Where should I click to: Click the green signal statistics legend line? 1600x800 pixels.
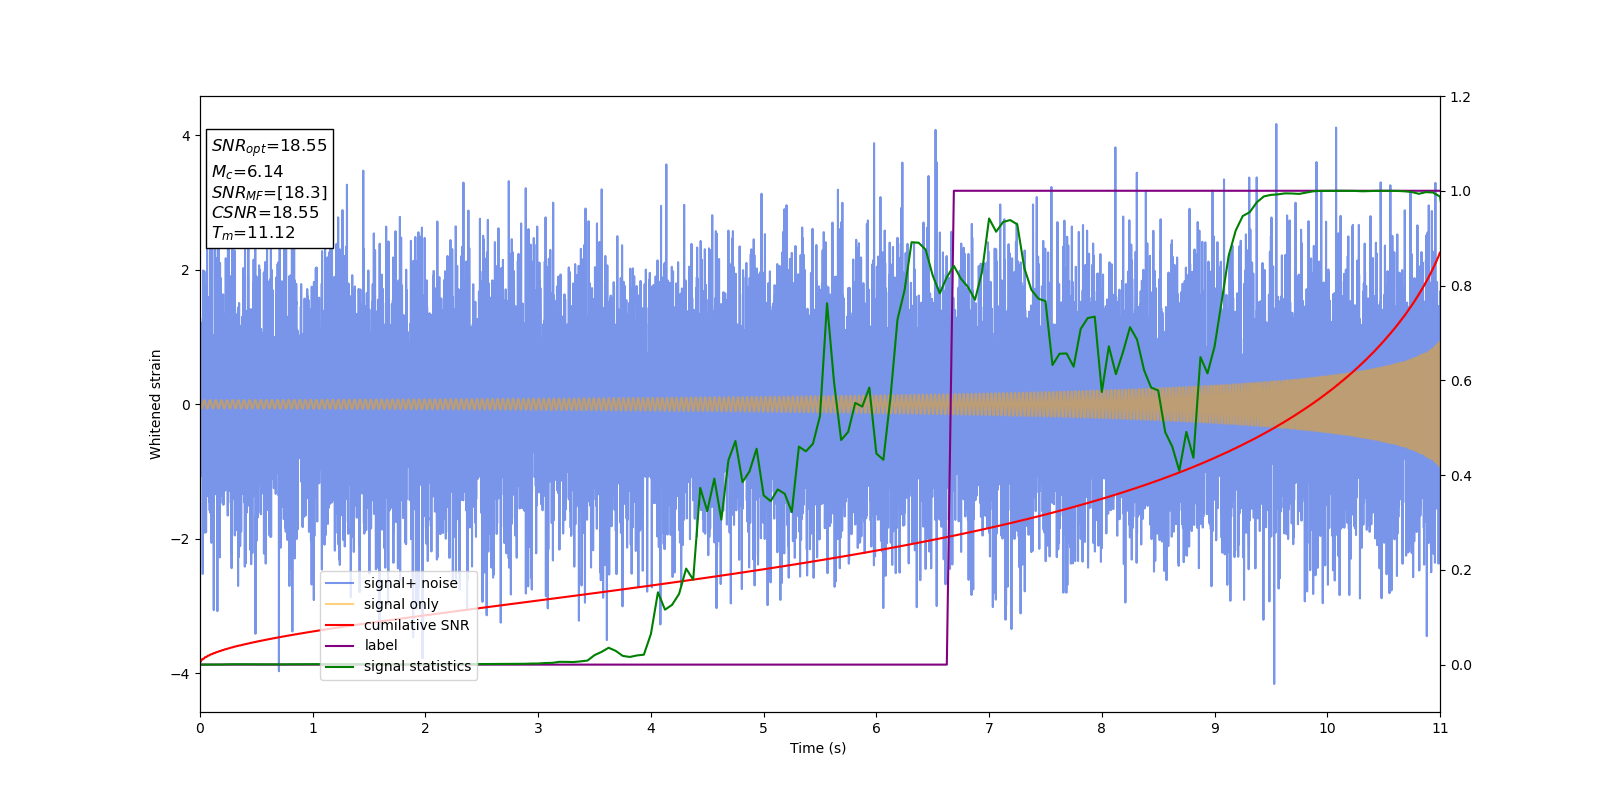click(340, 666)
